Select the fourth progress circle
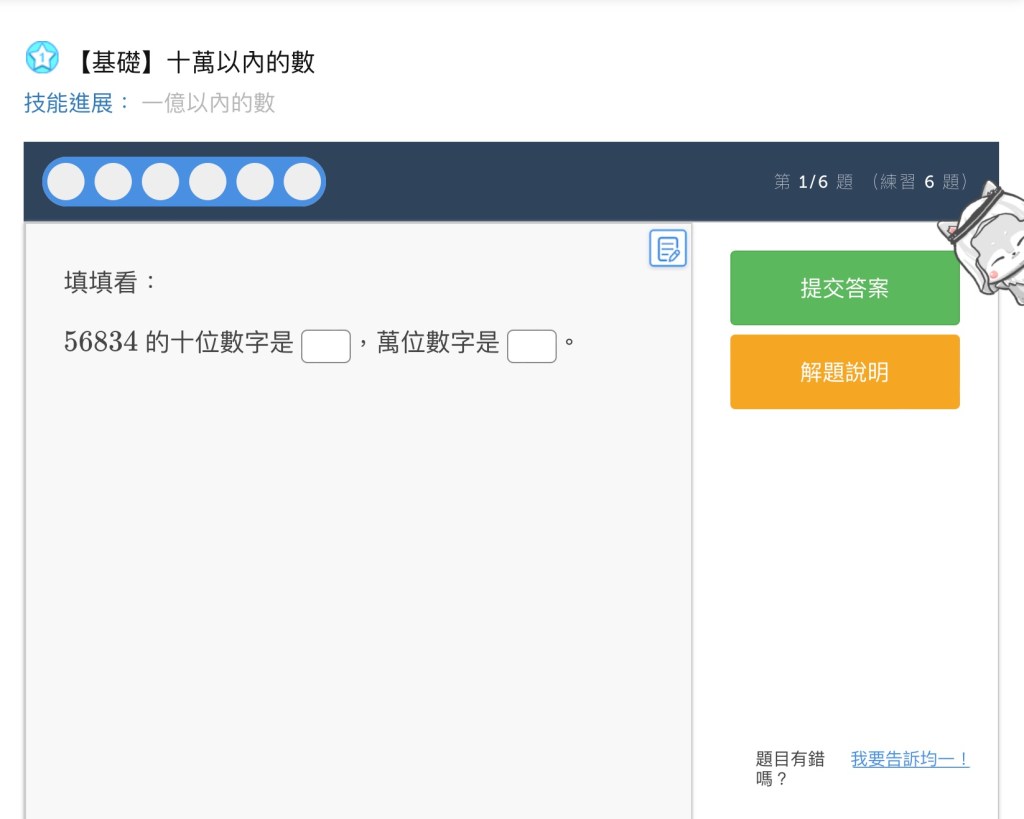The height and width of the screenshot is (819, 1024). tap(208, 182)
